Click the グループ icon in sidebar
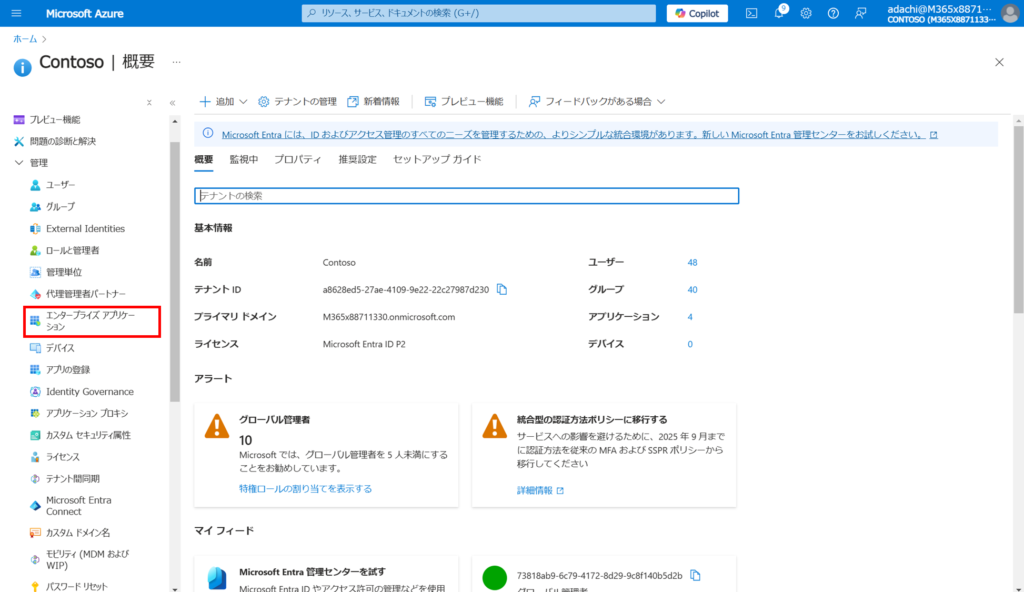This screenshot has height=592, width=1024. pos(35,206)
